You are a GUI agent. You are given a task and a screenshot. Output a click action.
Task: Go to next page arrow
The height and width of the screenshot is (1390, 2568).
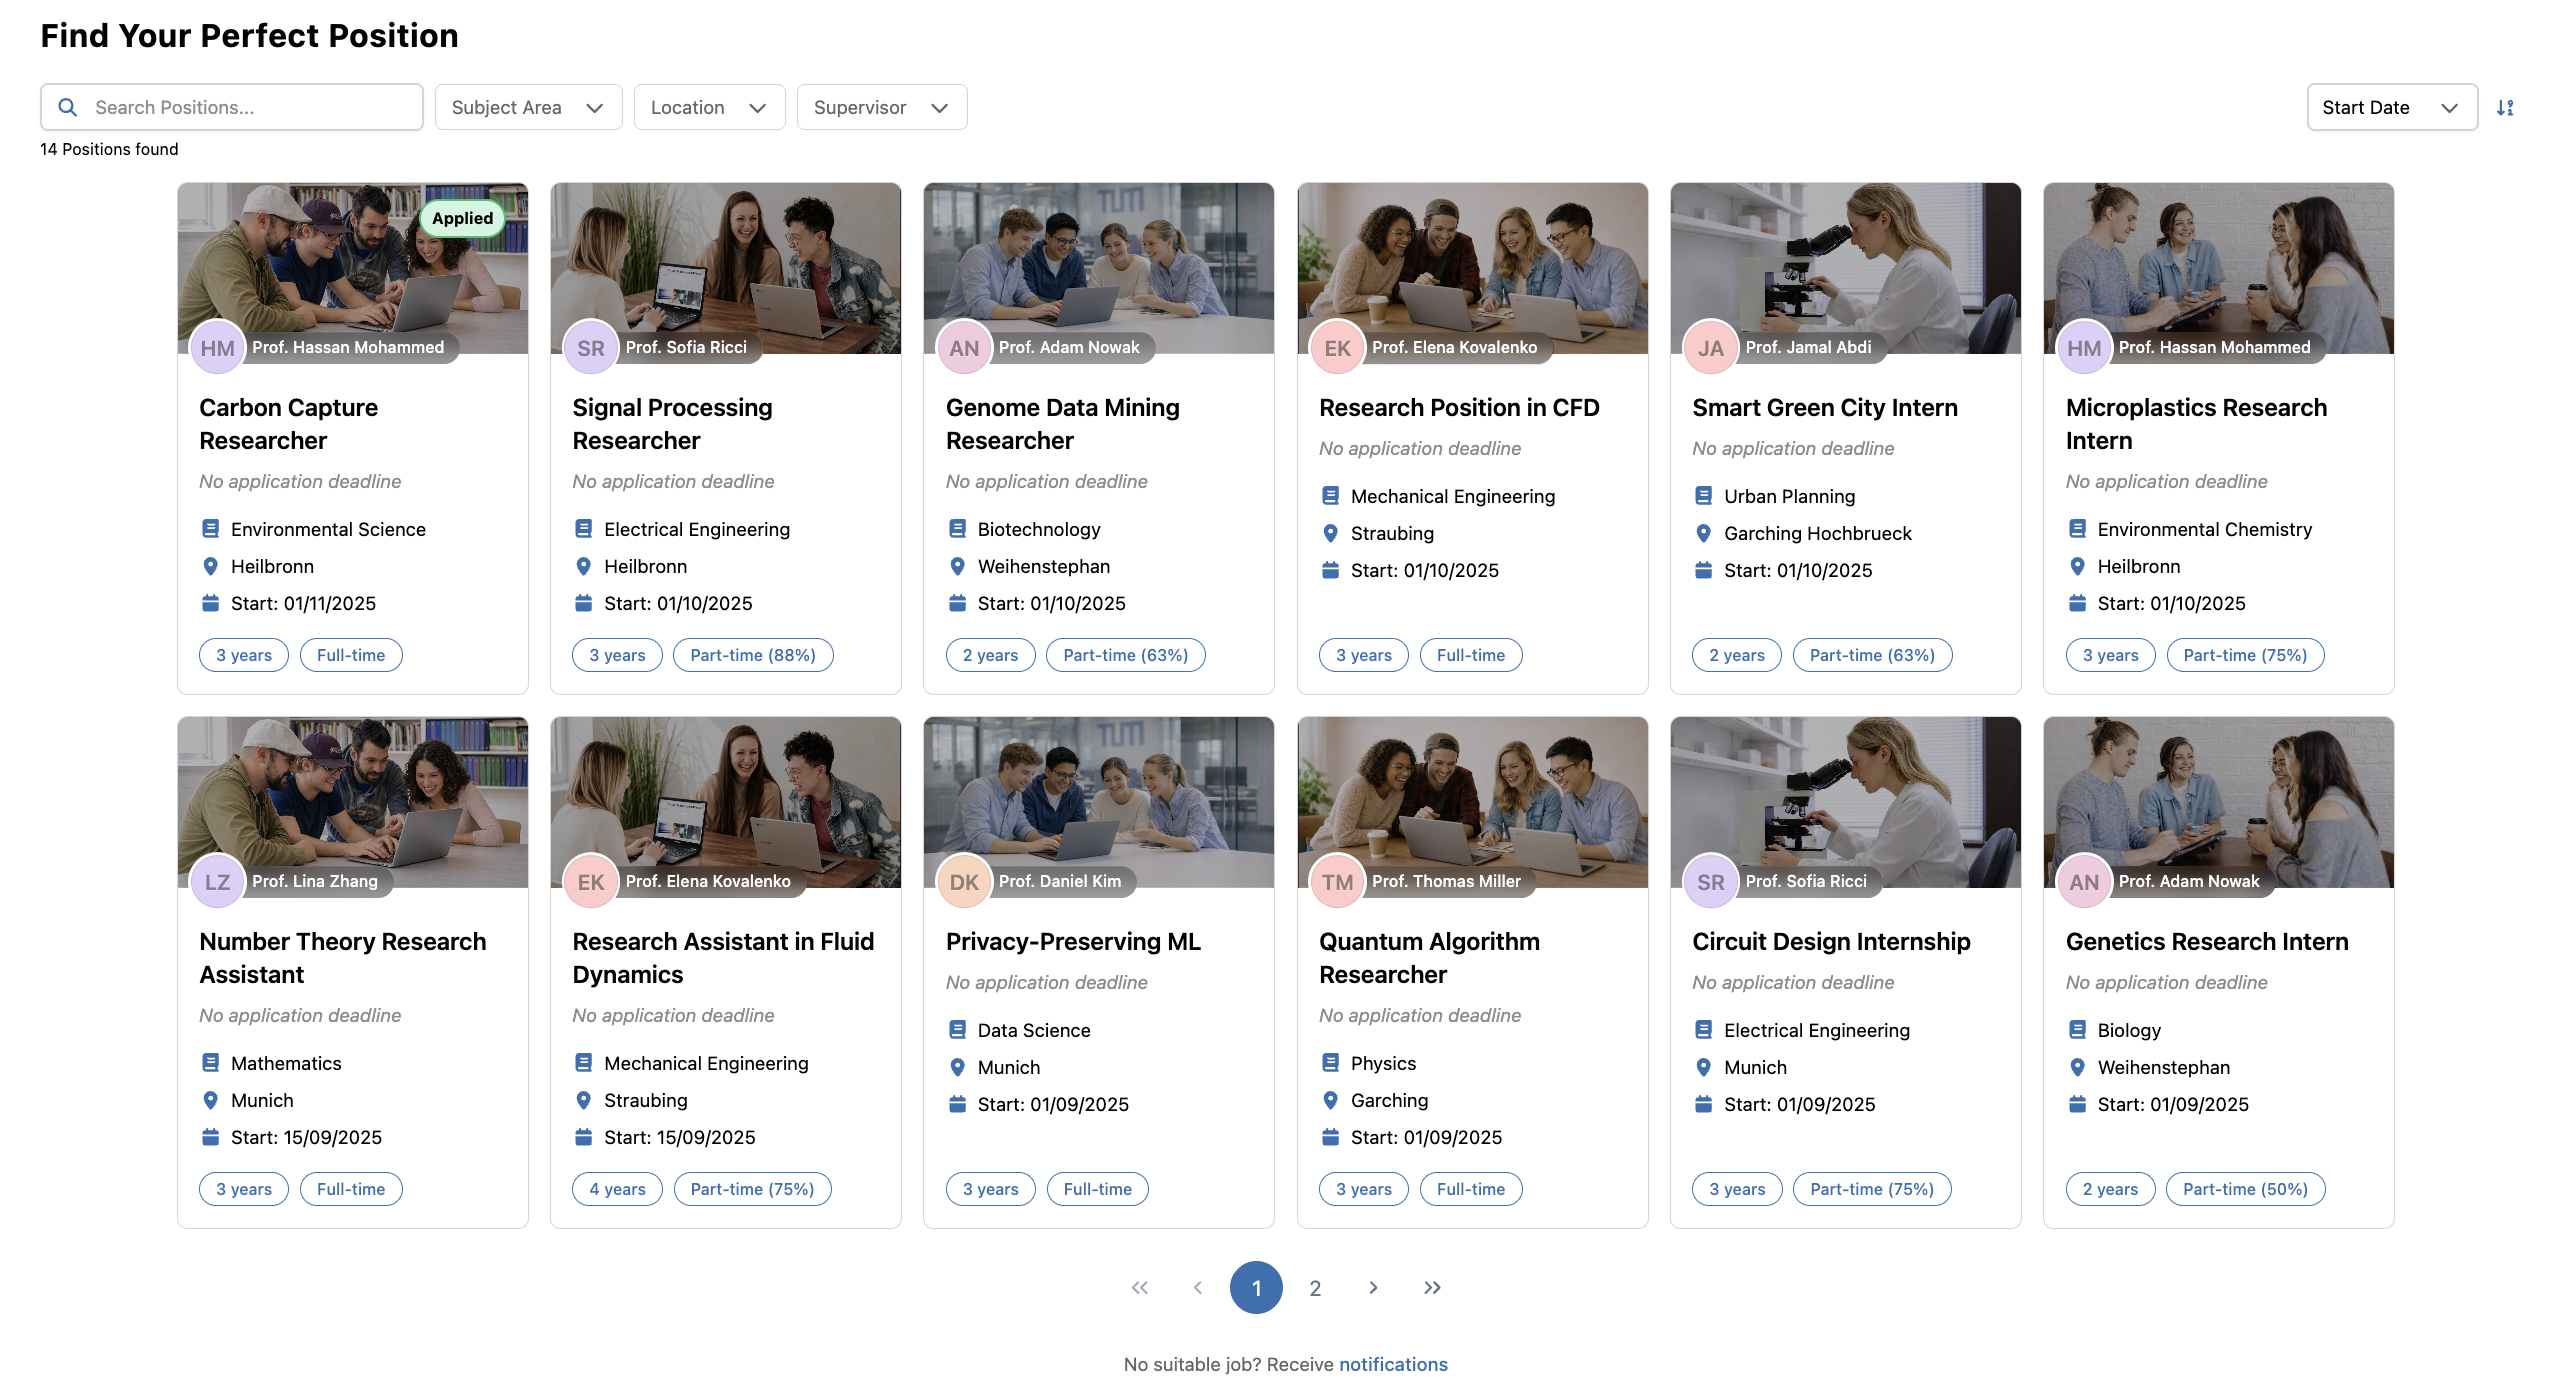click(1373, 1288)
